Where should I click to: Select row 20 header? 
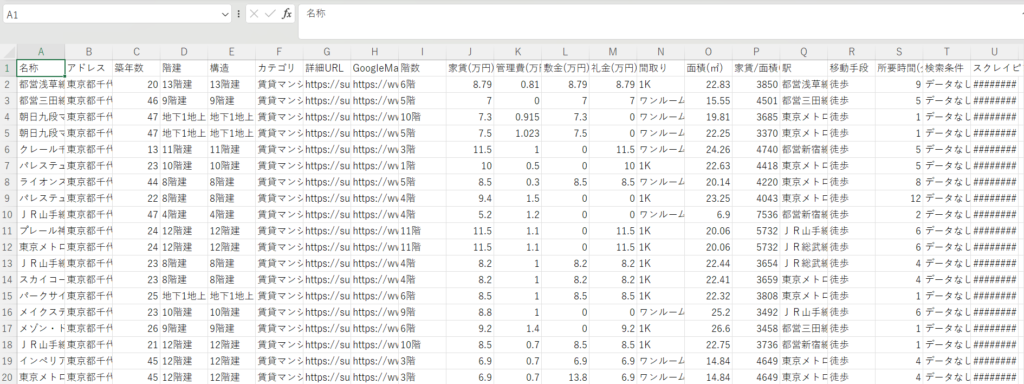(8, 377)
